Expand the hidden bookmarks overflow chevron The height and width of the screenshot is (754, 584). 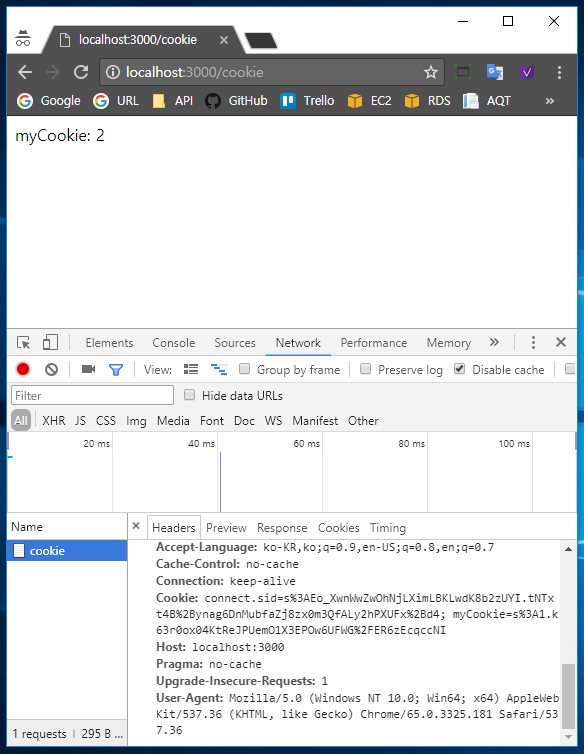tap(550, 101)
